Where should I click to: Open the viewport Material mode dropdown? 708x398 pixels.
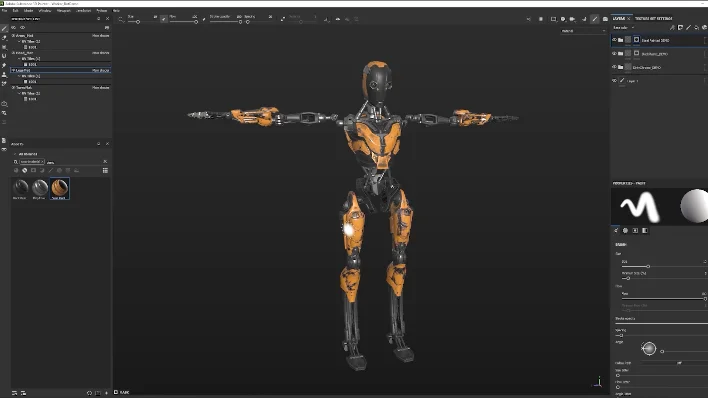583,31
